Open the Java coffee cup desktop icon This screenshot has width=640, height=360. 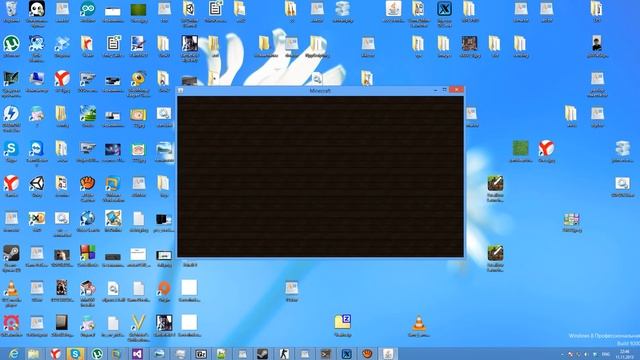(x=393, y=9)
